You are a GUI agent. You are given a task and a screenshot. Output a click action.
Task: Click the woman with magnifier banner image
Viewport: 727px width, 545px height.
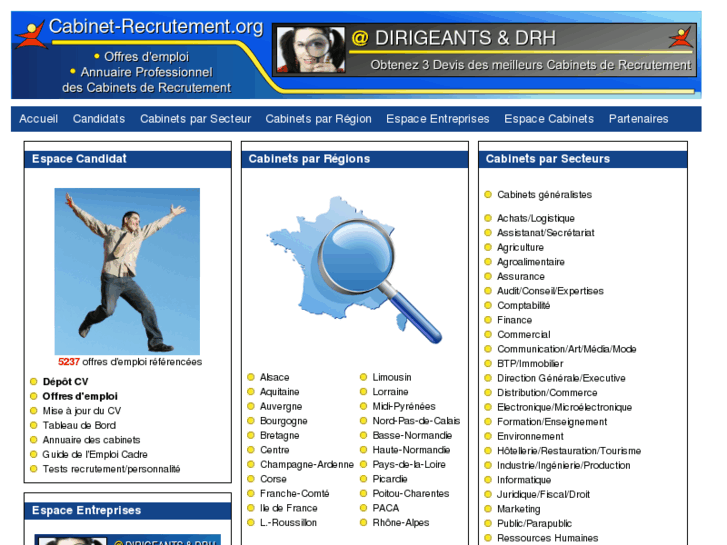pyautogui.click(x=310, y=50)
